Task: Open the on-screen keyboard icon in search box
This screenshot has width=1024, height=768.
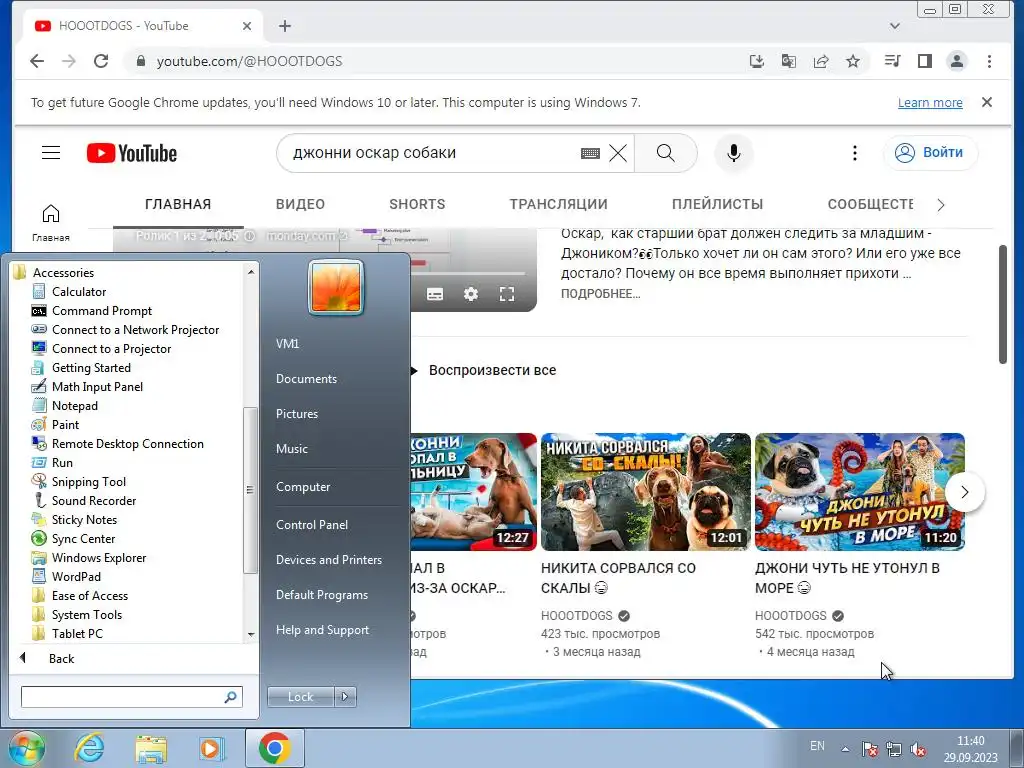Action: (x=590, y=153)
